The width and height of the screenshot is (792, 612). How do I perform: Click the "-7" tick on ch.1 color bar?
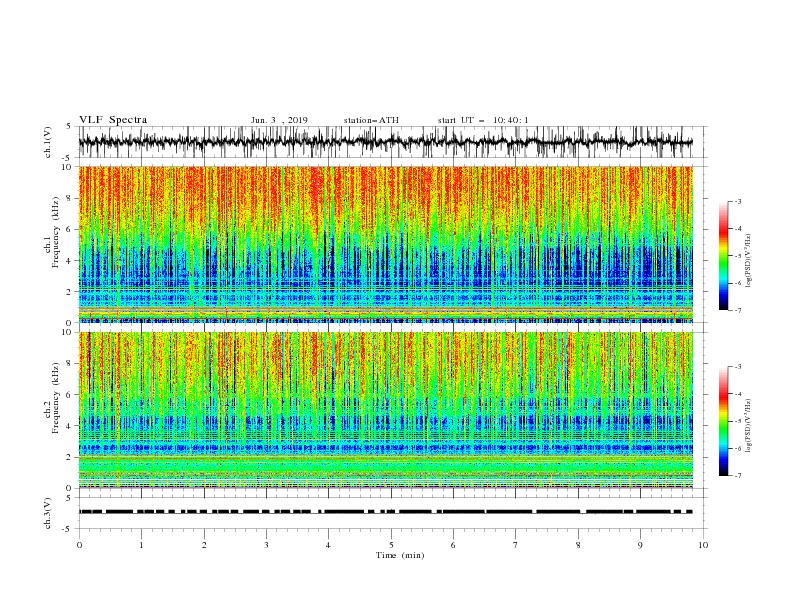pyautogui.click(x=738, y=310)
